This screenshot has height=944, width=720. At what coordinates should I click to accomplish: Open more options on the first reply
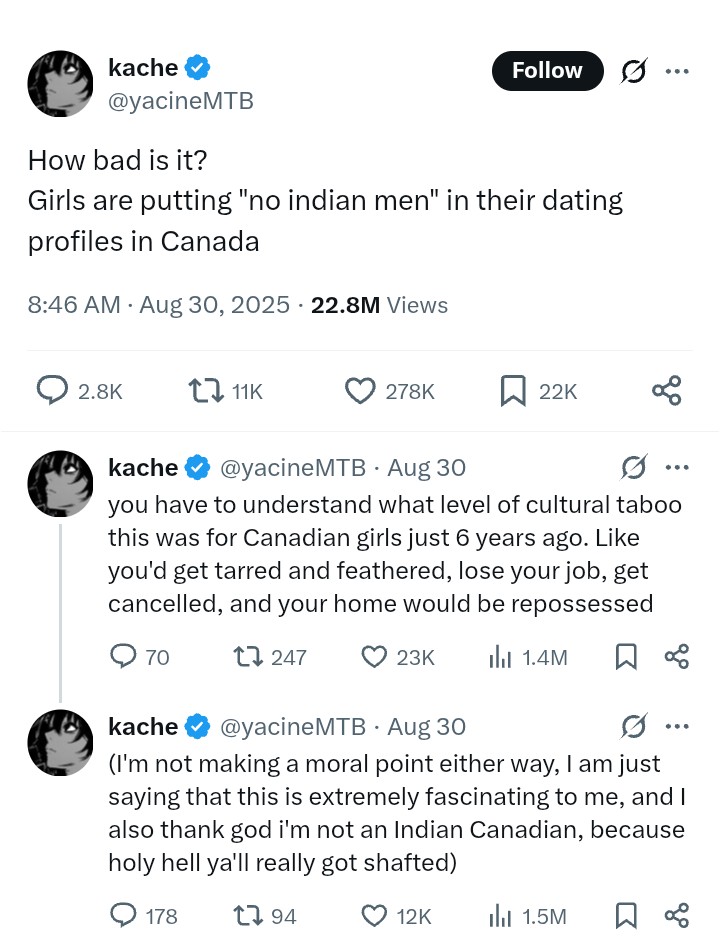(677, 467)
